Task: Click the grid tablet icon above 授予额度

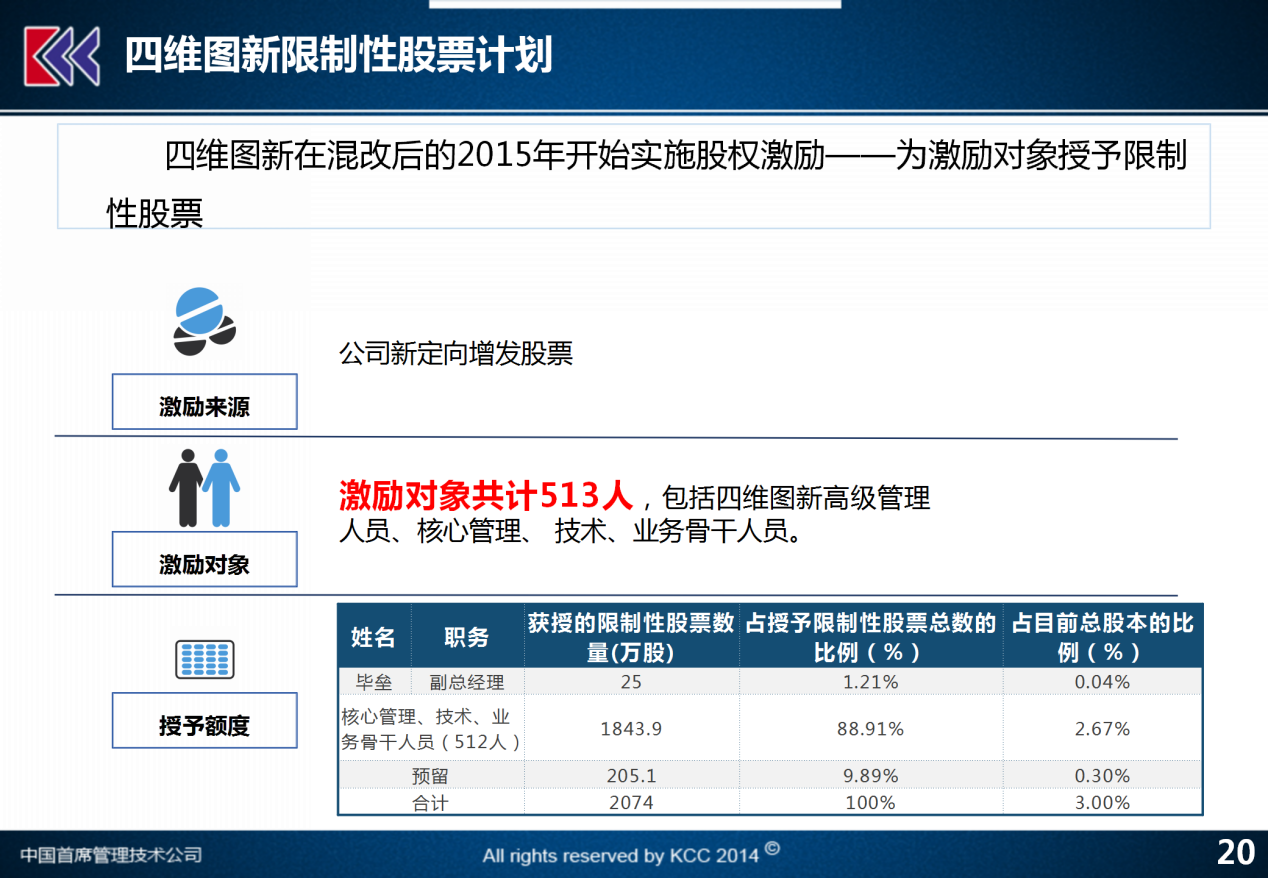Action: tap(204, 660)
